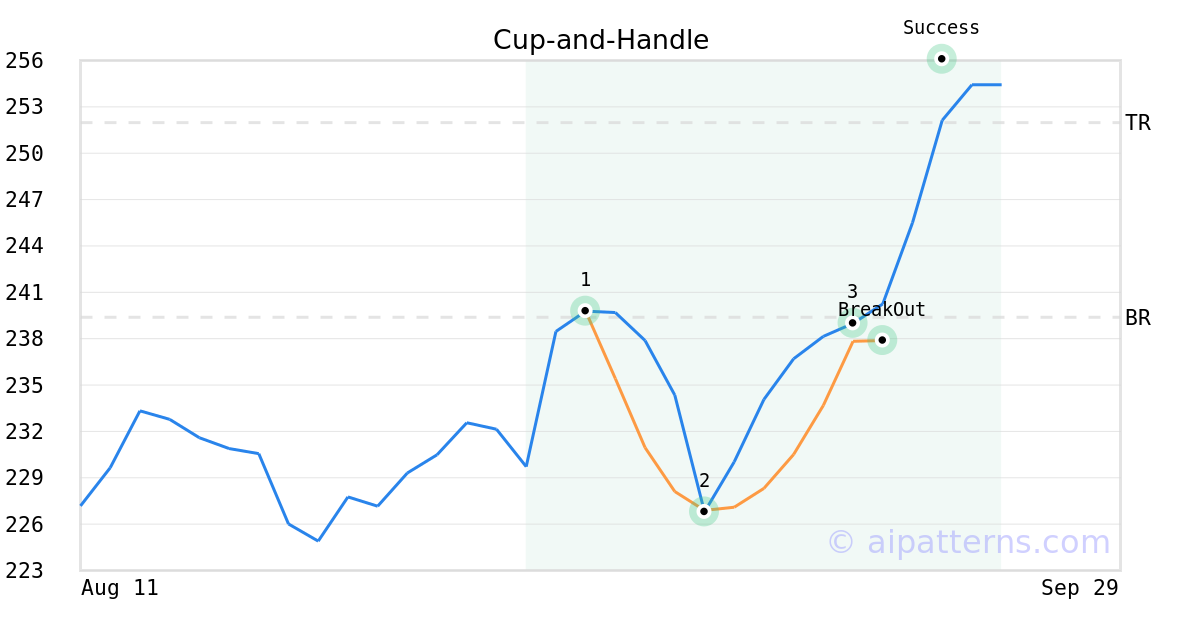Click the TR target line label

click(1138, 123)
